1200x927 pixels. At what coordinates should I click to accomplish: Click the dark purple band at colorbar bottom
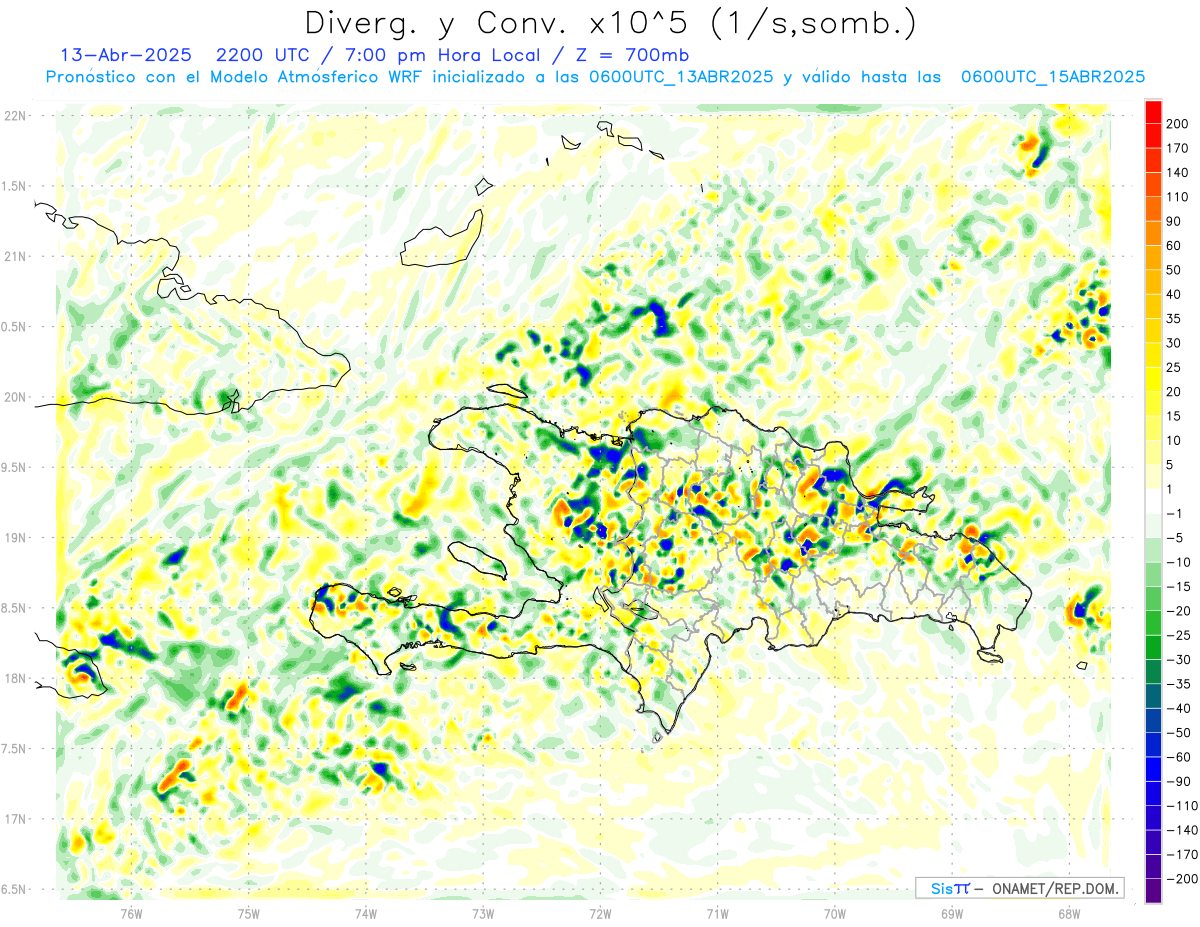(1153, 891)
